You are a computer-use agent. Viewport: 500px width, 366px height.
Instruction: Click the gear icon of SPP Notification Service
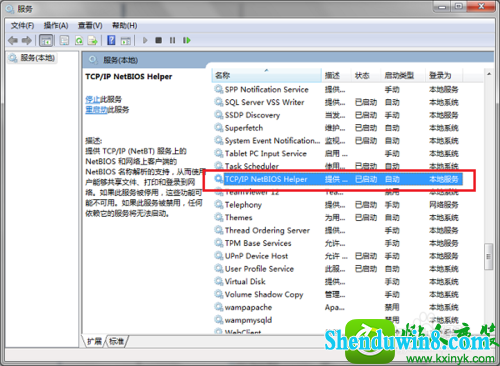coord(219,89)
